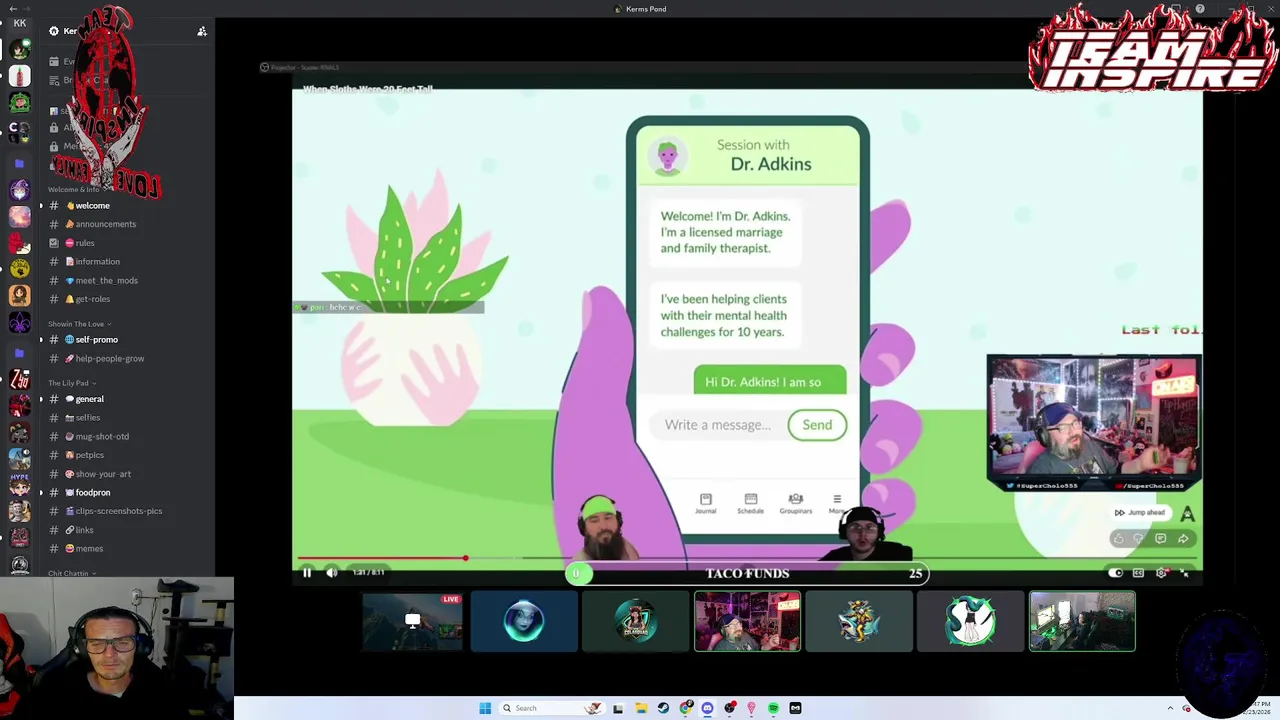
Task: Open video settings gear icon
Action: coord(1161,573)
